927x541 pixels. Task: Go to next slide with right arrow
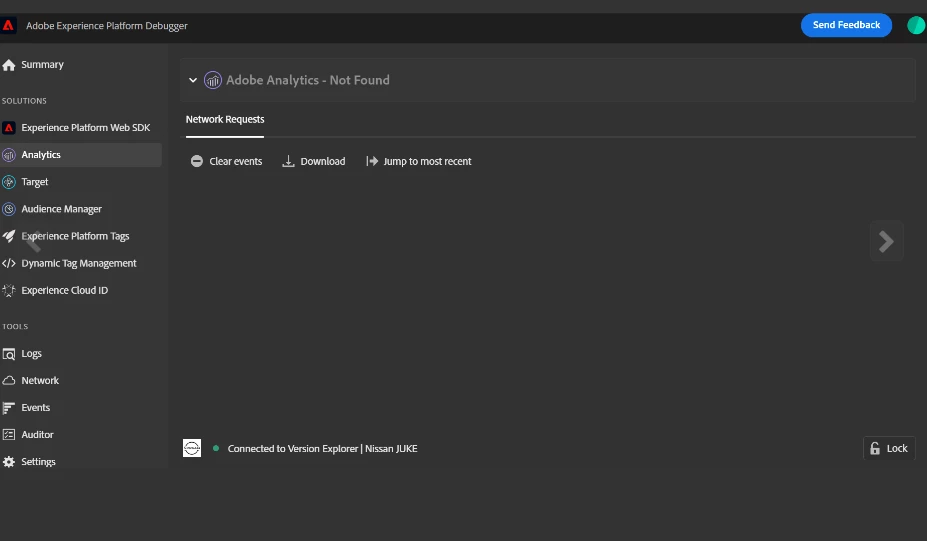(x=886, y=241)
